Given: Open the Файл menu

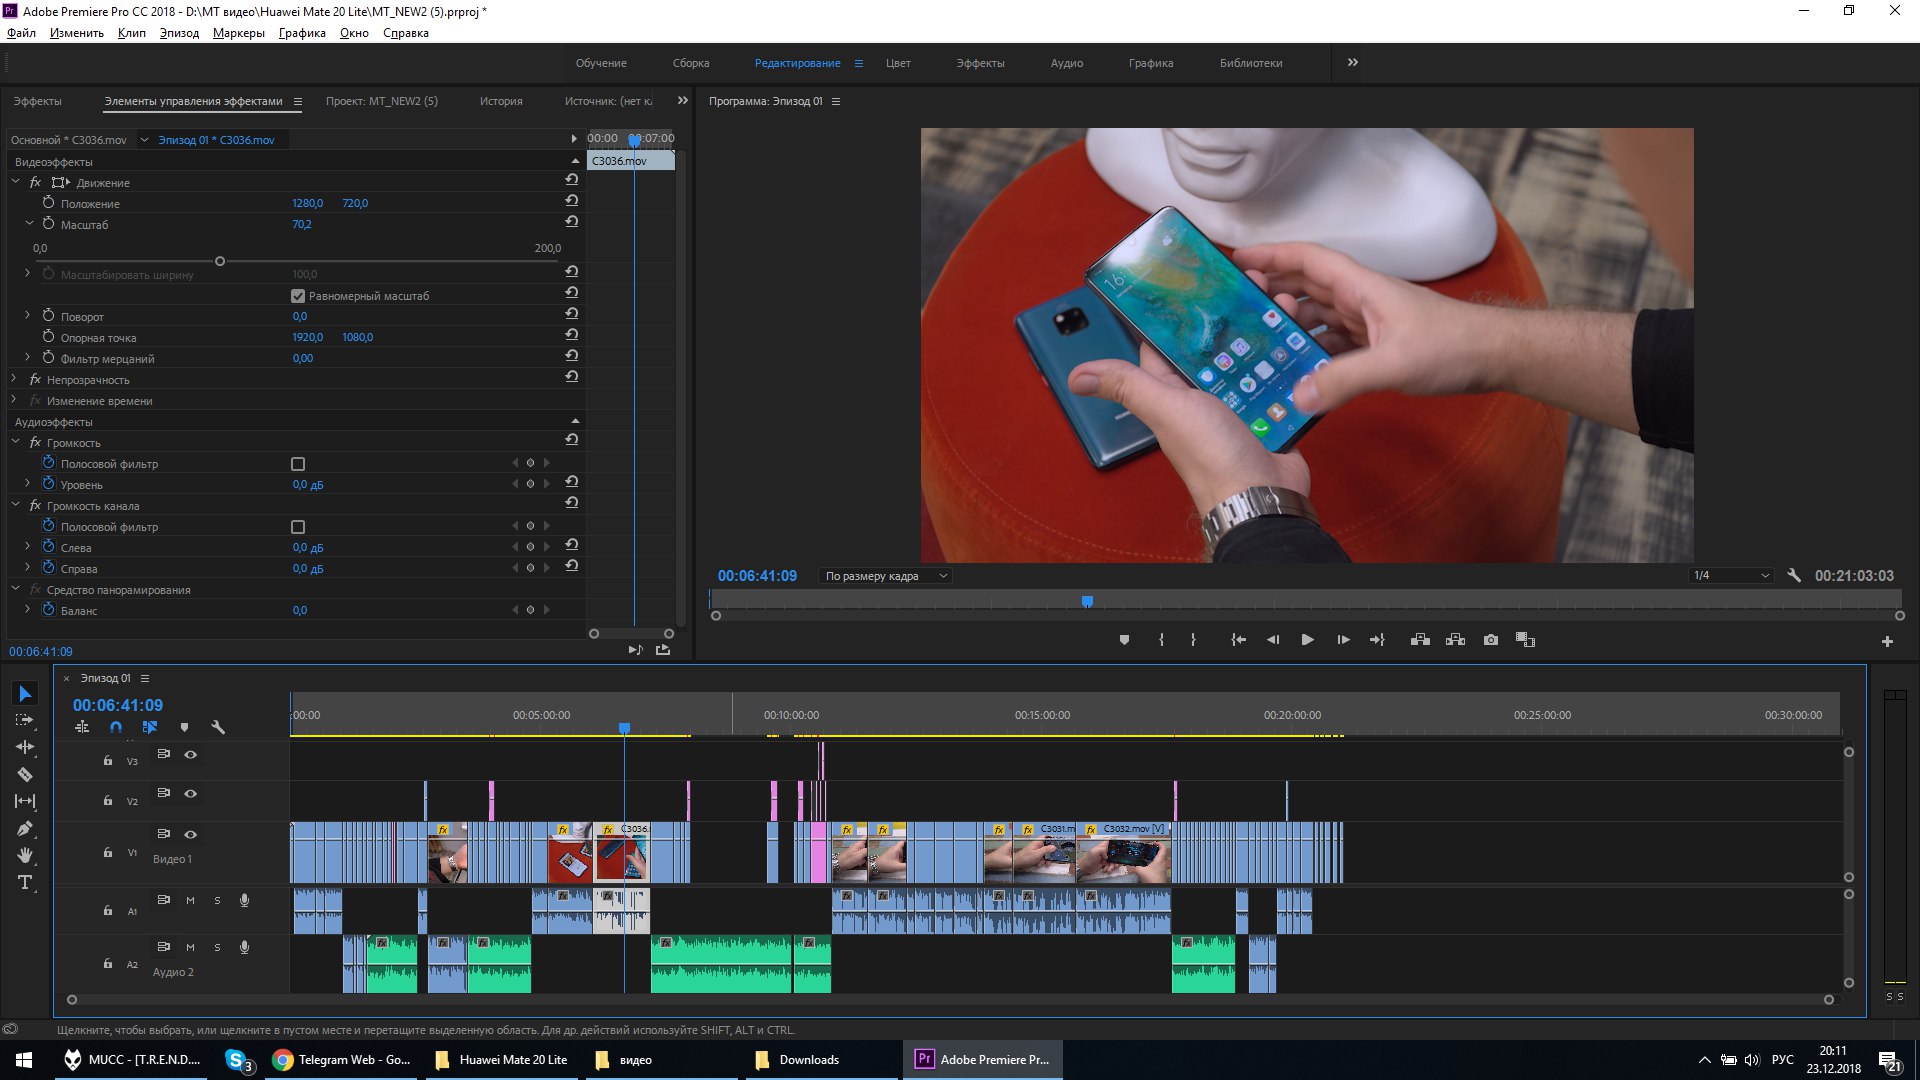Looking at the screenshot, I should 21,33.
